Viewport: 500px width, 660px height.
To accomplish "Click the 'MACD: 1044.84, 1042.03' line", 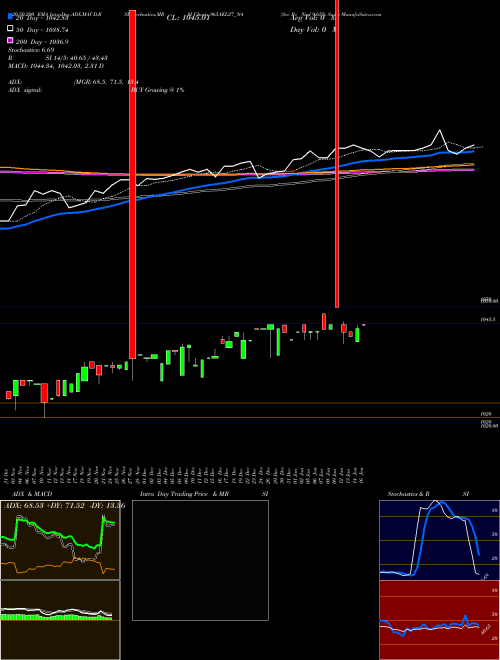I will tap(56, 66).
